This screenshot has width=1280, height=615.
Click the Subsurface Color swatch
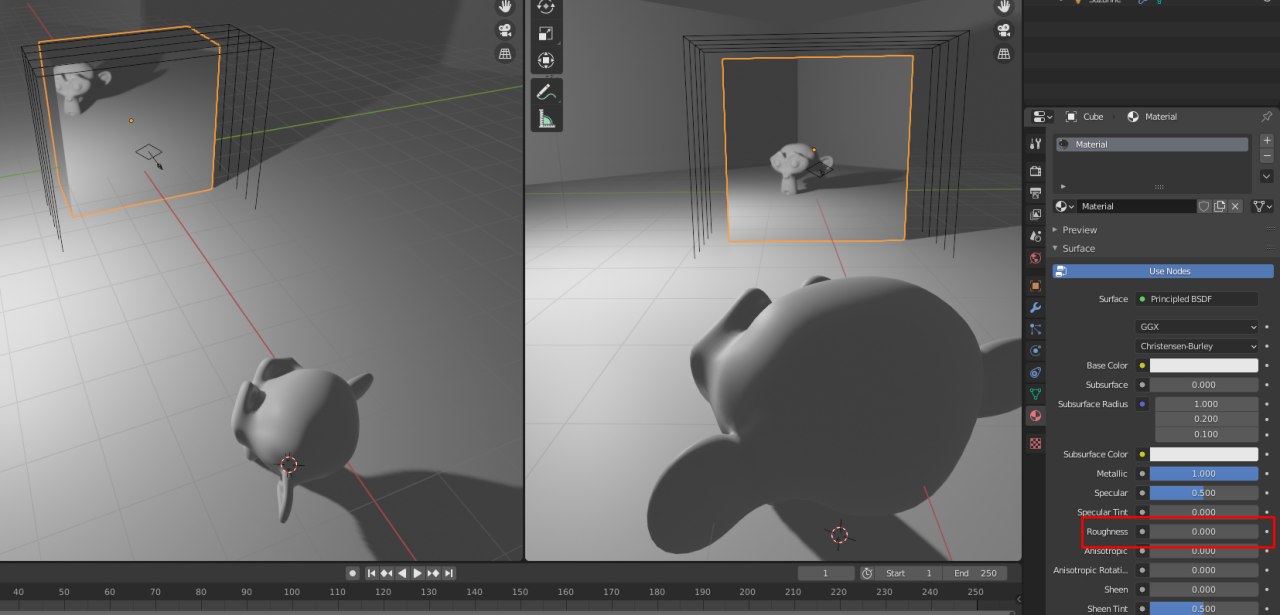click(1204, 454)
